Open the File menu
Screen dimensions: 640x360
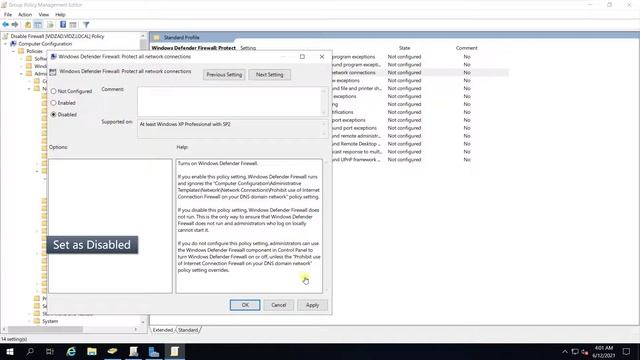[8, 15]
